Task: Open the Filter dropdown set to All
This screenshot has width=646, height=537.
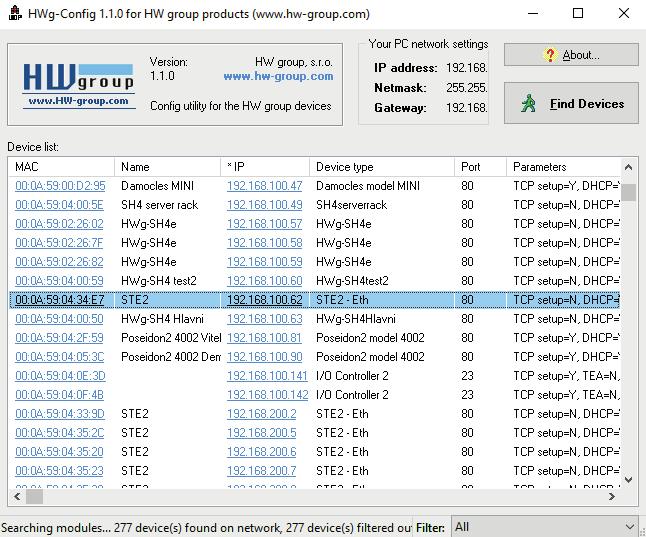Action: pyautogui.click(x=545, y=527)
